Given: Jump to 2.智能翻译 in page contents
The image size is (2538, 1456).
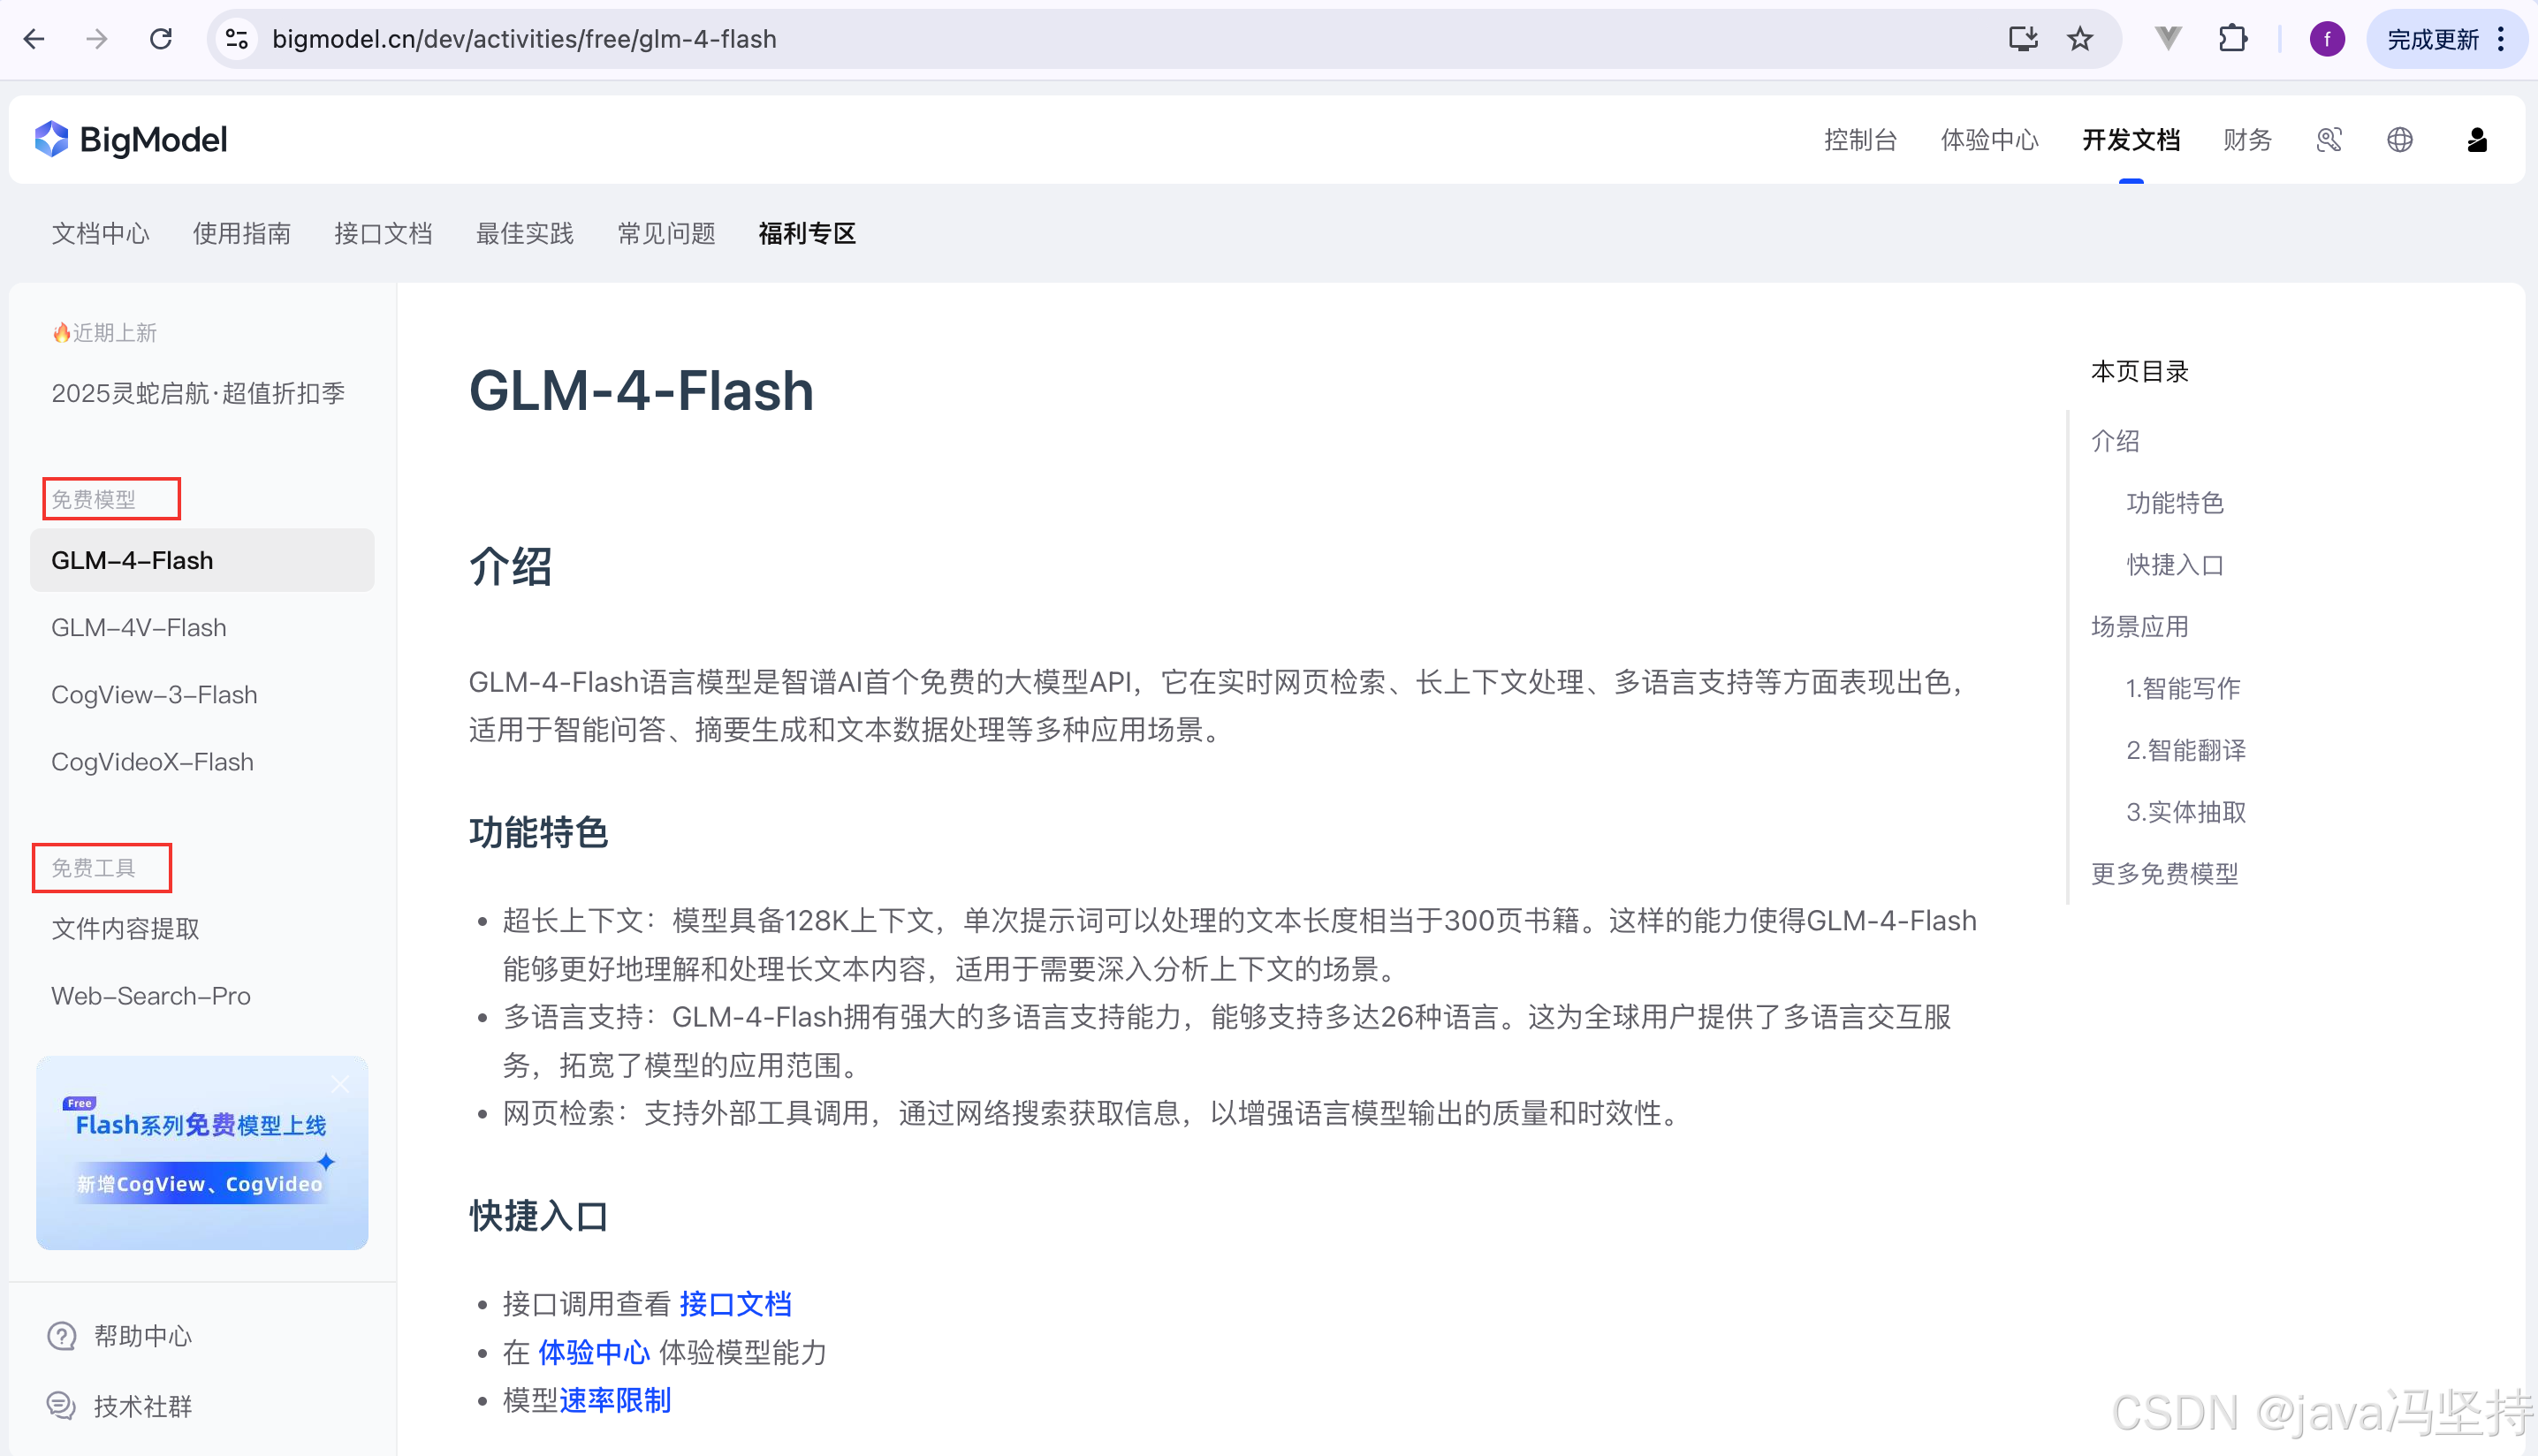Looking at the screenshot, I should click(x=2186, y=750).
